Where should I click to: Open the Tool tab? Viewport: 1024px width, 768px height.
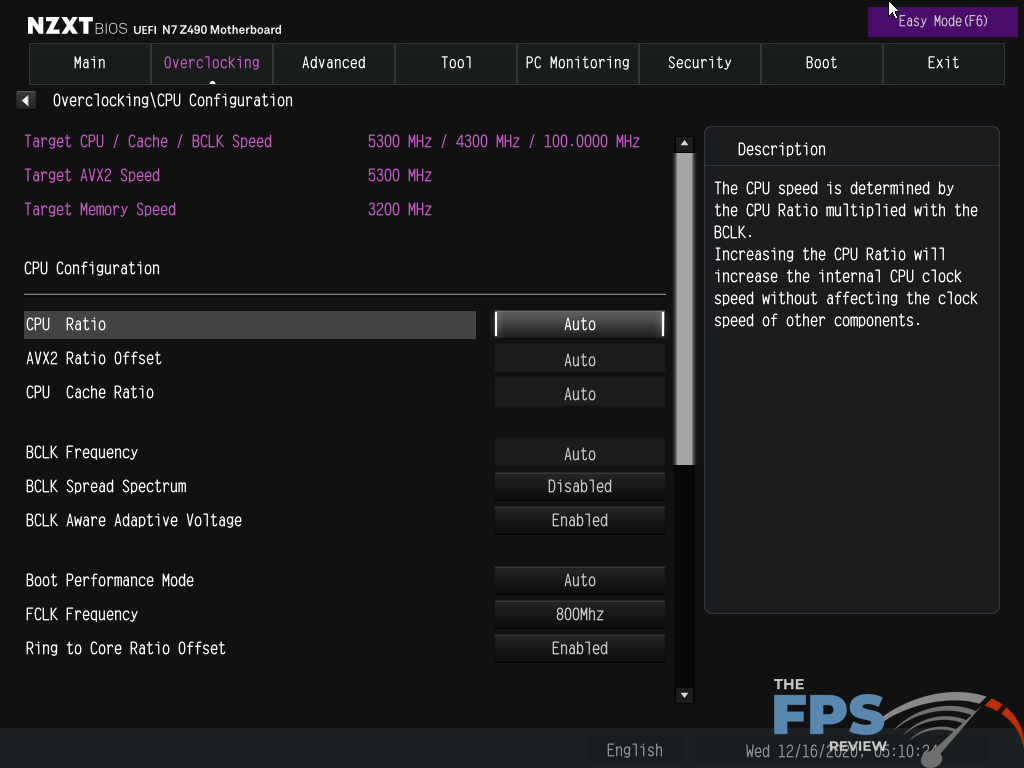point(455,62)
